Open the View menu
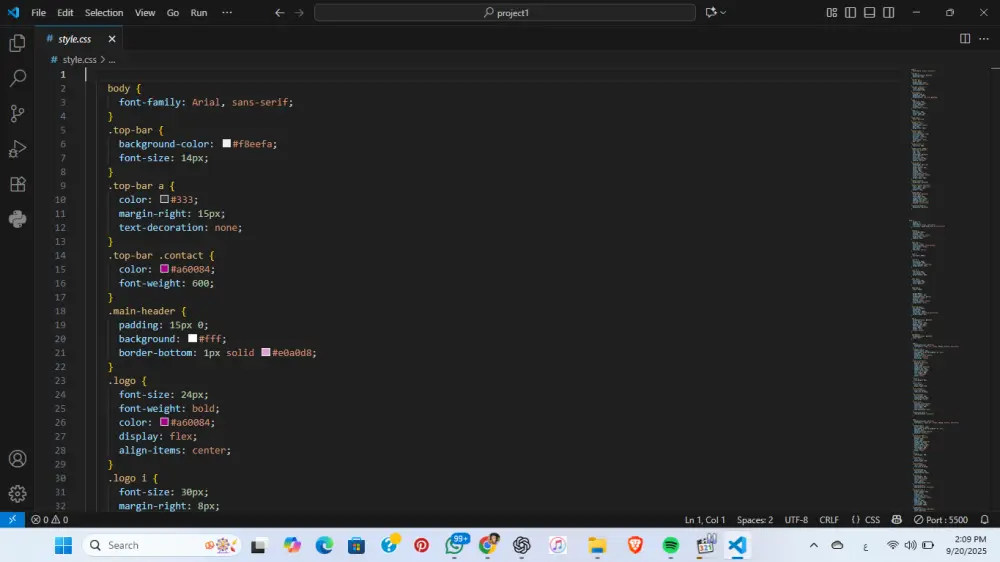The image size is (1000, 562). 145,12
